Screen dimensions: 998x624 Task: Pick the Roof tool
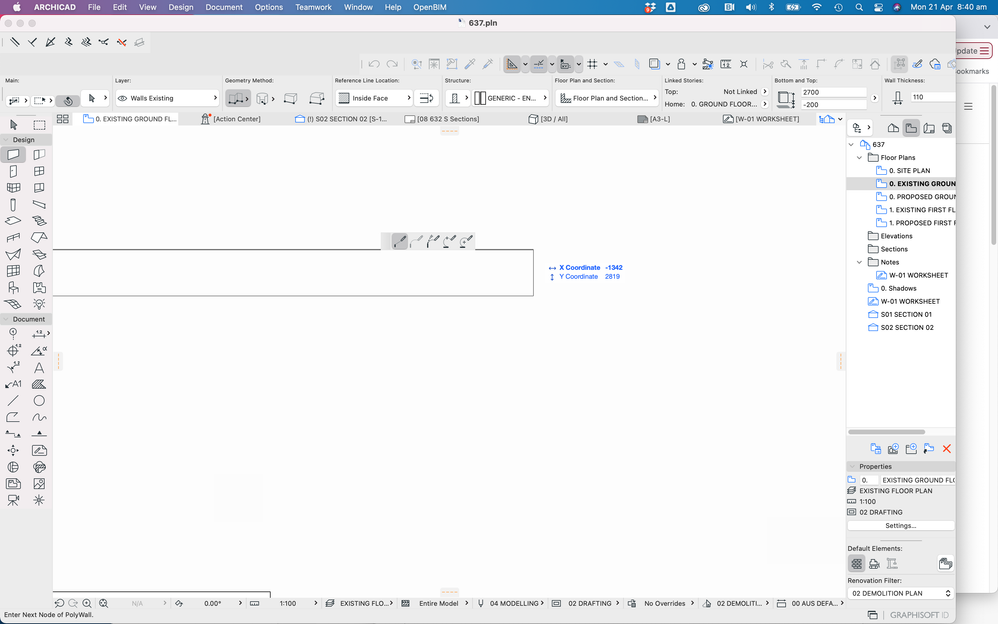point(39,238)
